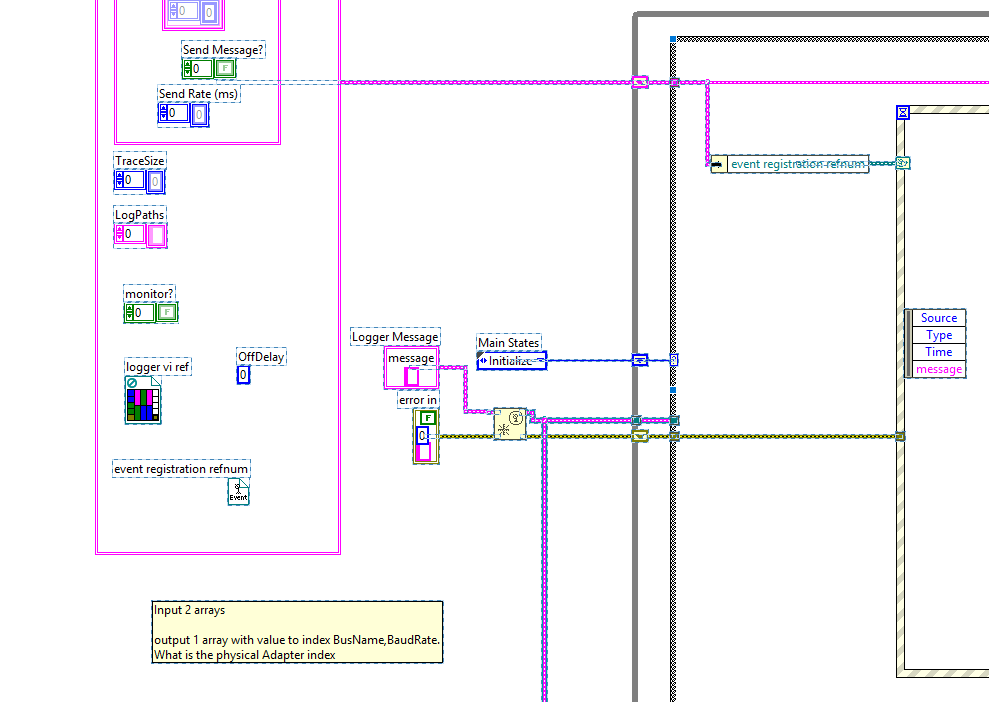Click the yellow comment about Input 2 arrays
This screenshot has width=989, height=702.
(x=295, y=631)
